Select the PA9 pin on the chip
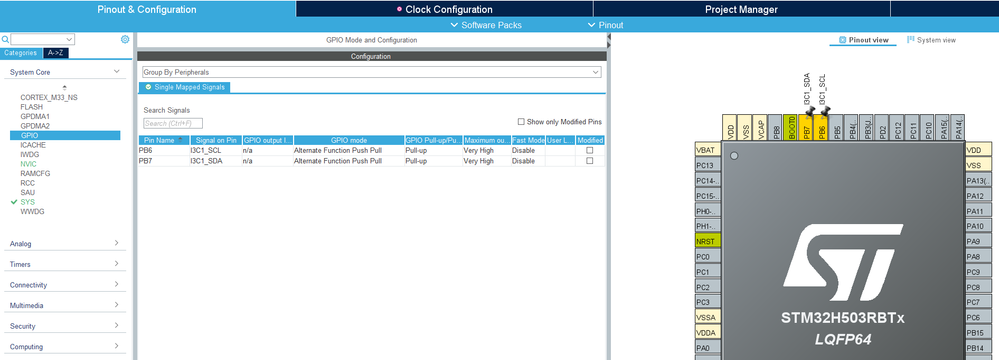Screen dimensions: 999x360 tap(979, 241)
